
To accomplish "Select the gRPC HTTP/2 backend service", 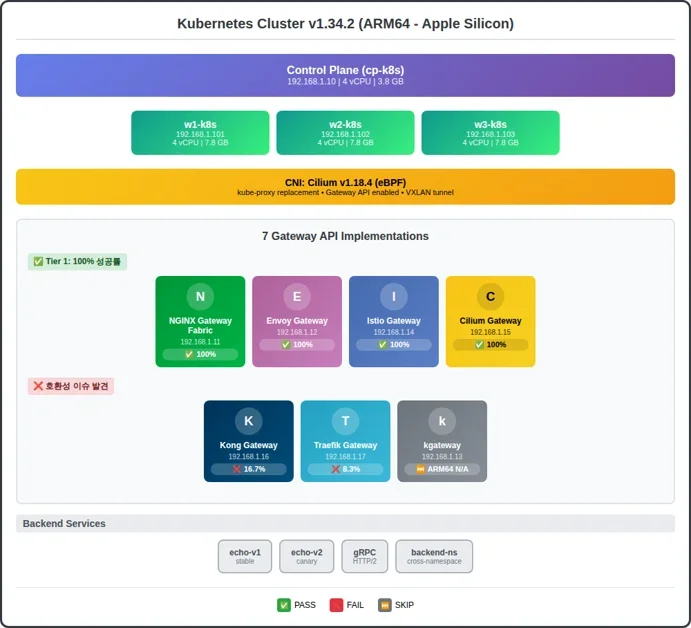I will pos(365,556).
